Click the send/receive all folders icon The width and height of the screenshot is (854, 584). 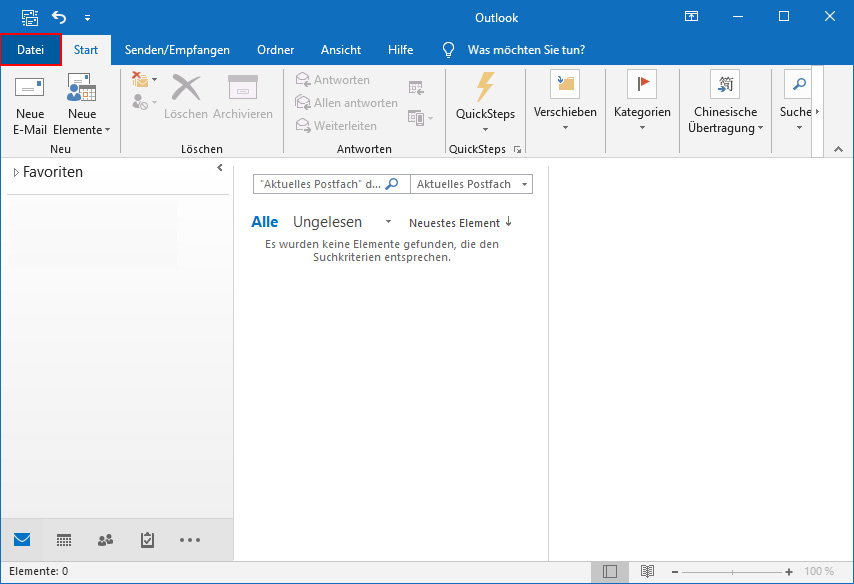point(30,17)
